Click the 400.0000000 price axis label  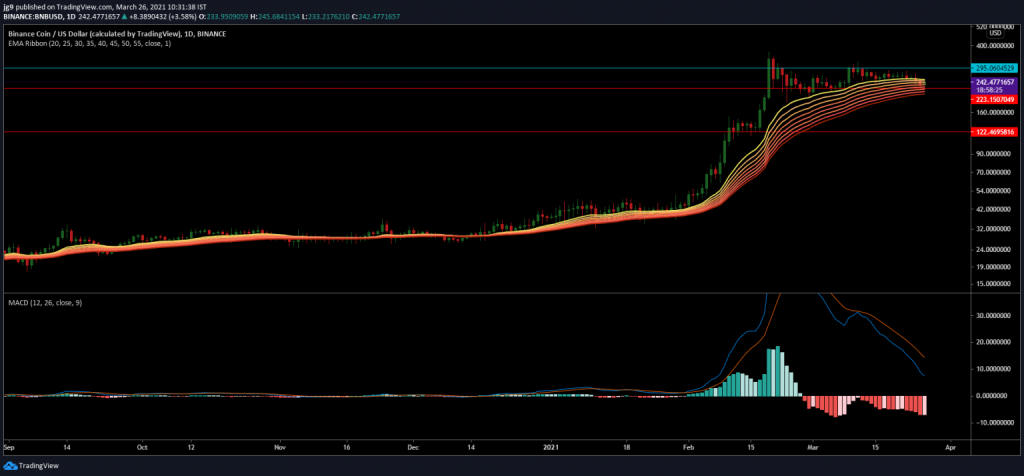(x=993, y=46)
